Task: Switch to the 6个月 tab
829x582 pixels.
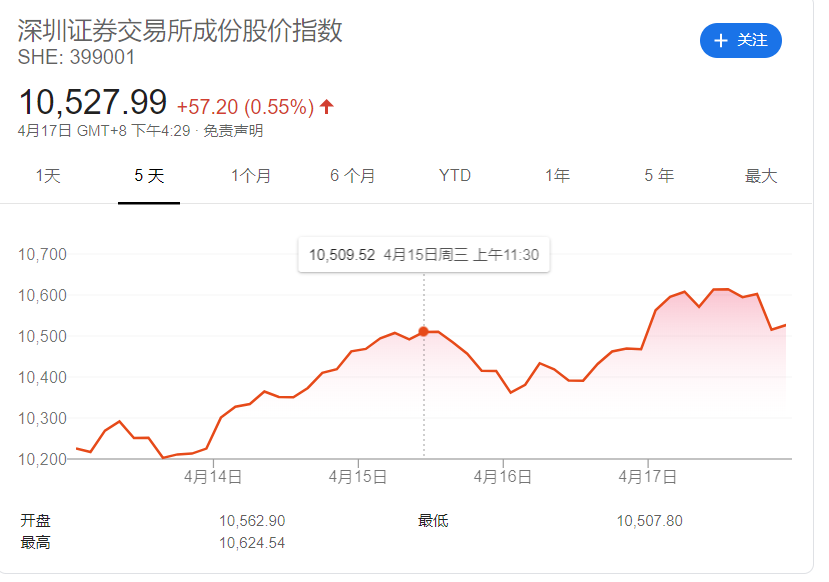Action: coord(352,176)
